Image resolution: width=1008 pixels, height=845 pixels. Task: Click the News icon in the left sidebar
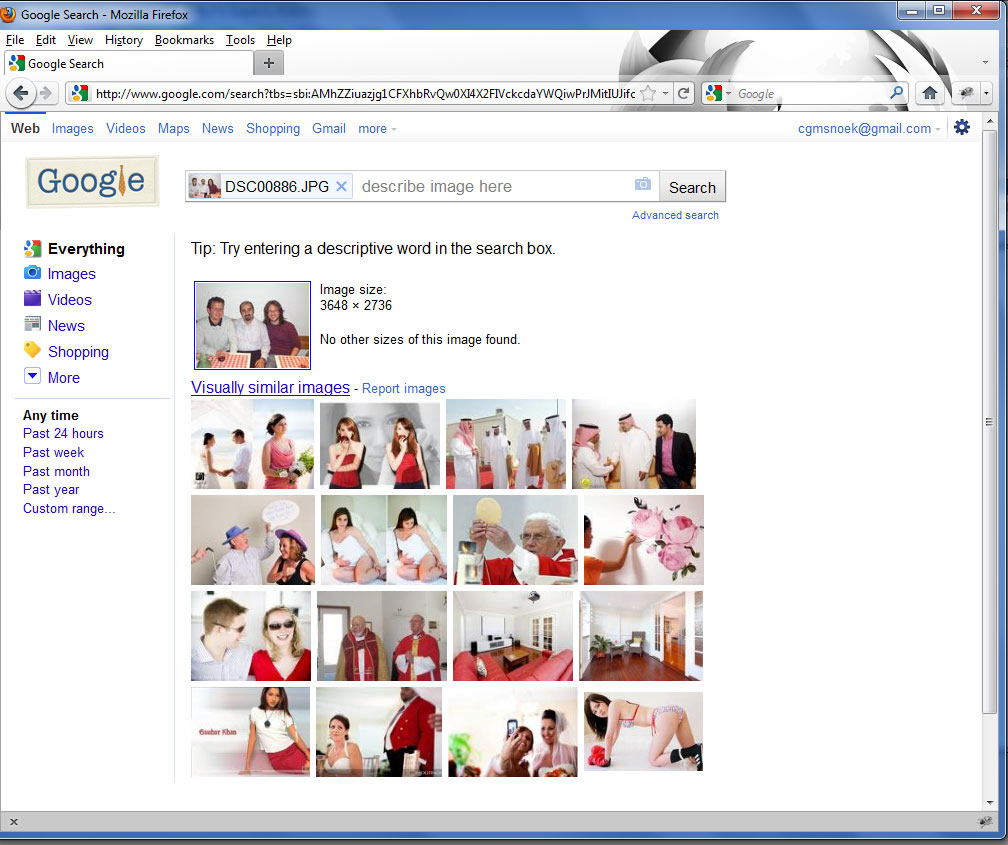pos(33,325)
